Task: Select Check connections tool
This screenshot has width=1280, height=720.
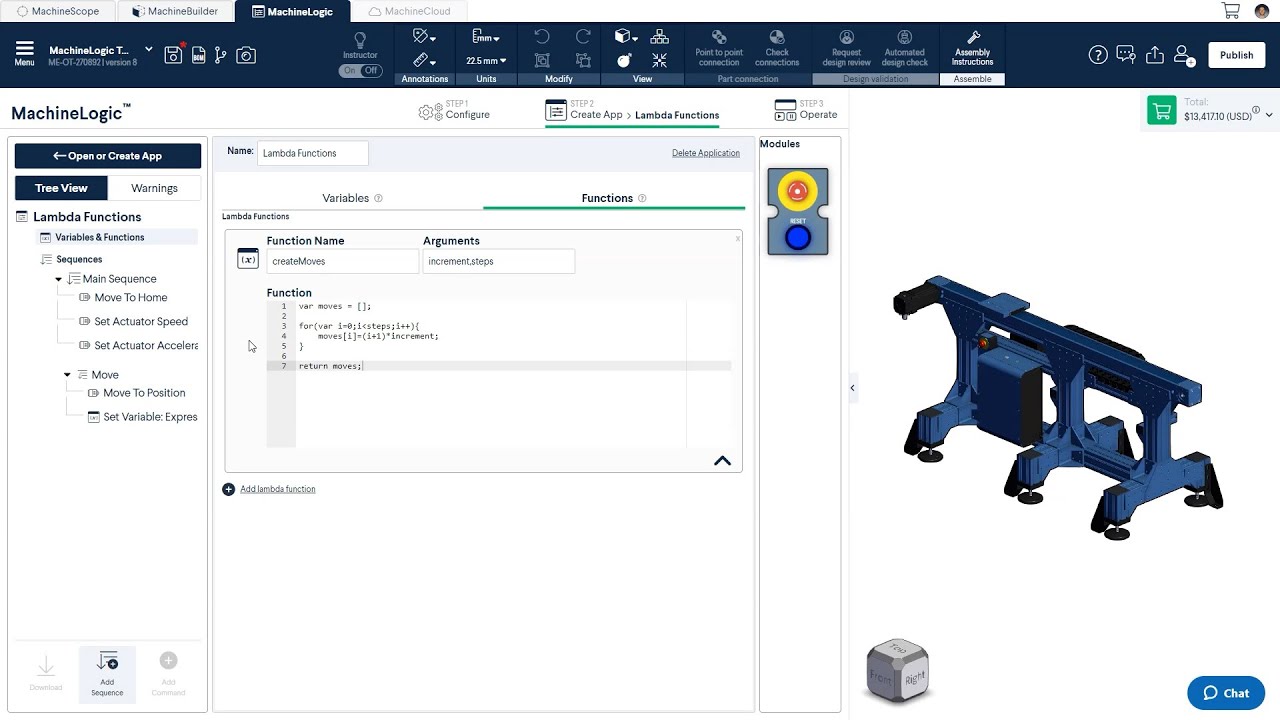Action: [777, 48]
